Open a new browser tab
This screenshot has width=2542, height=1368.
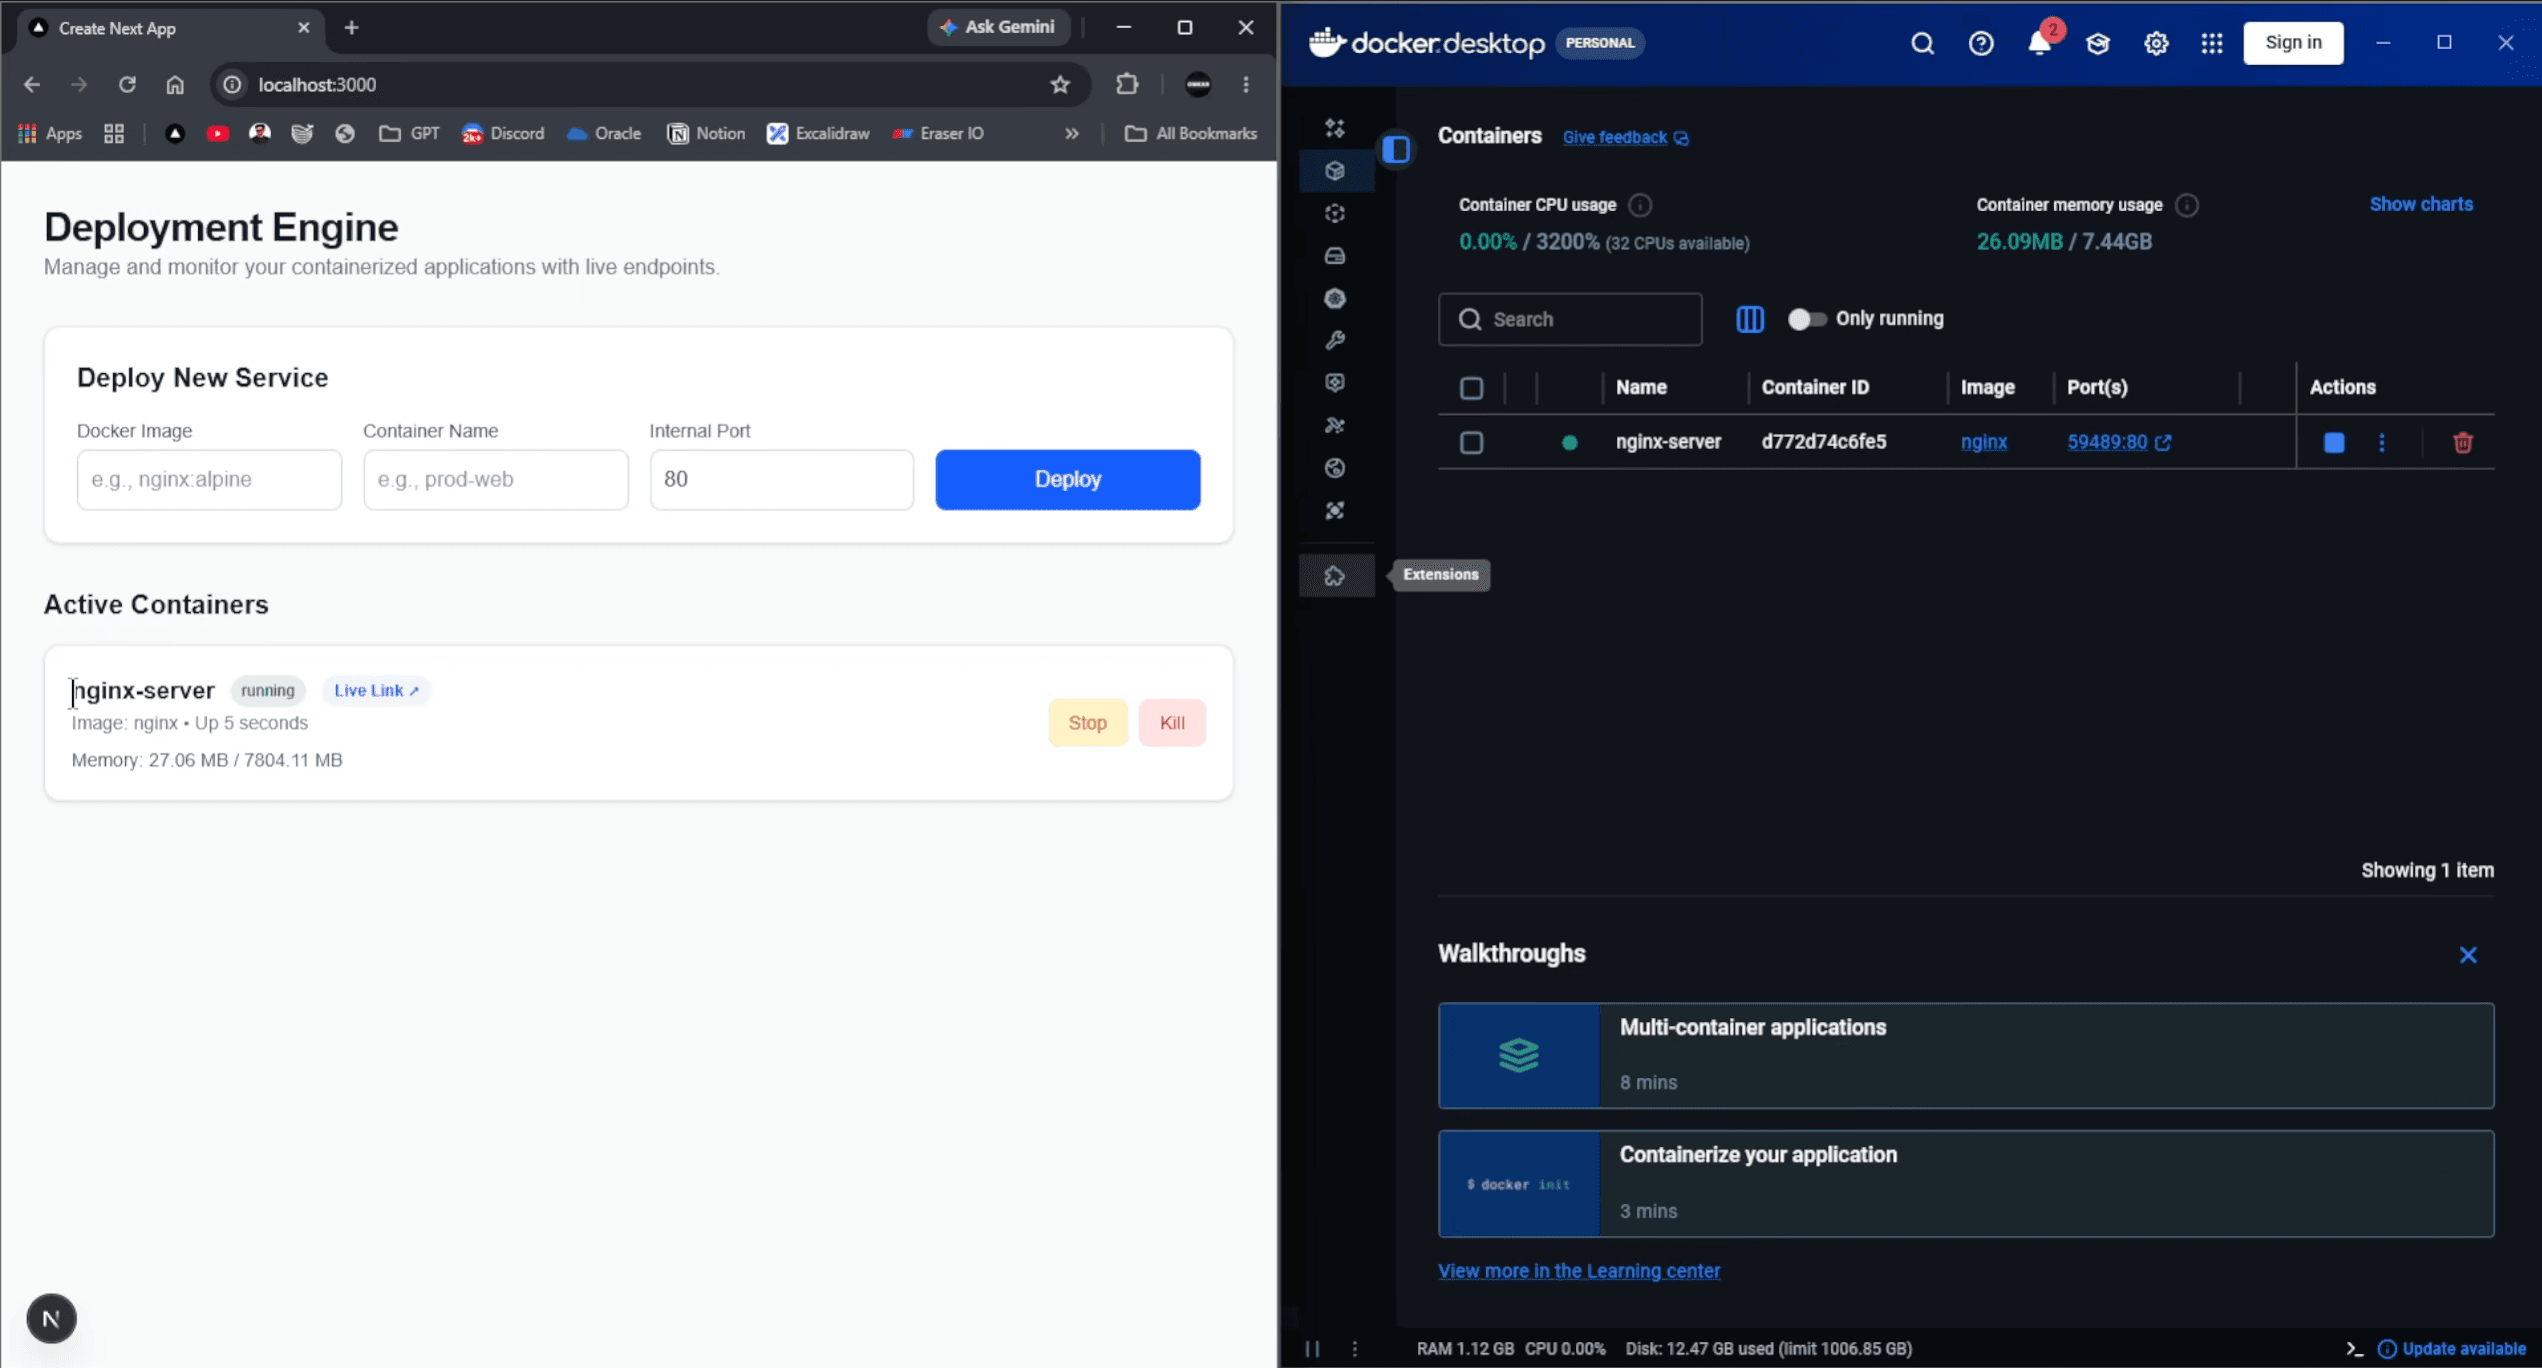tap(351, 28)
